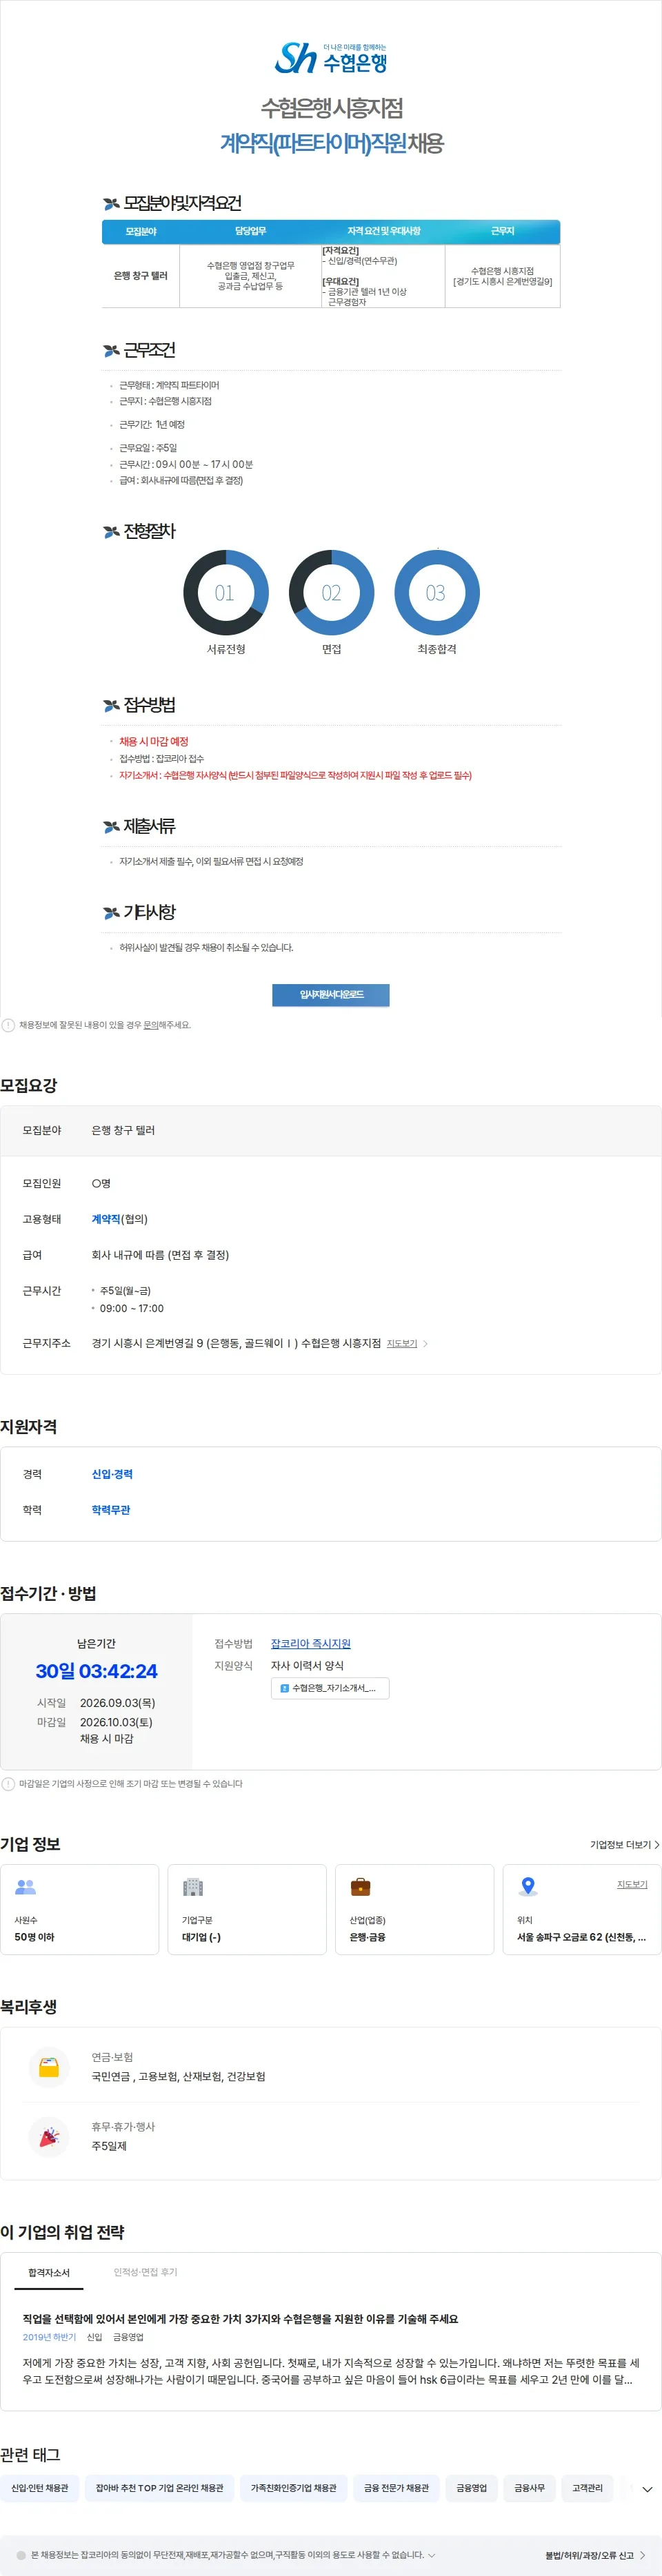This screenshot has height=2576, width=662.
Task: Click the 계약직 employment type text
Action: point(106,1218)
